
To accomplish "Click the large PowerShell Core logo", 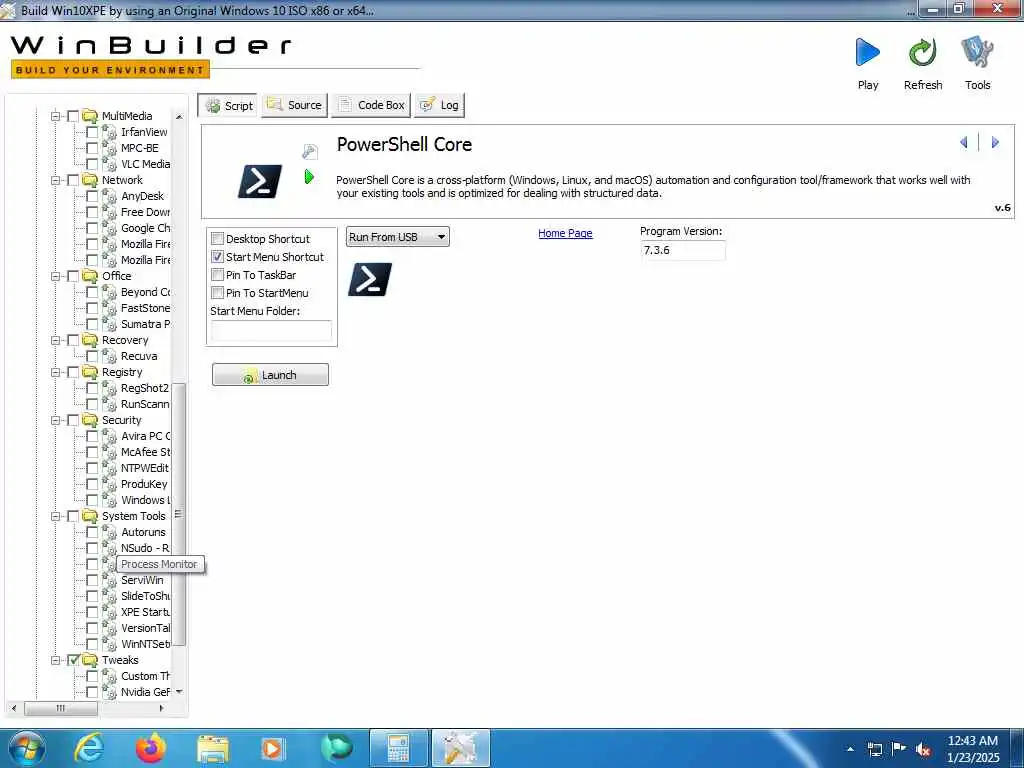I will tap(260, 181).
